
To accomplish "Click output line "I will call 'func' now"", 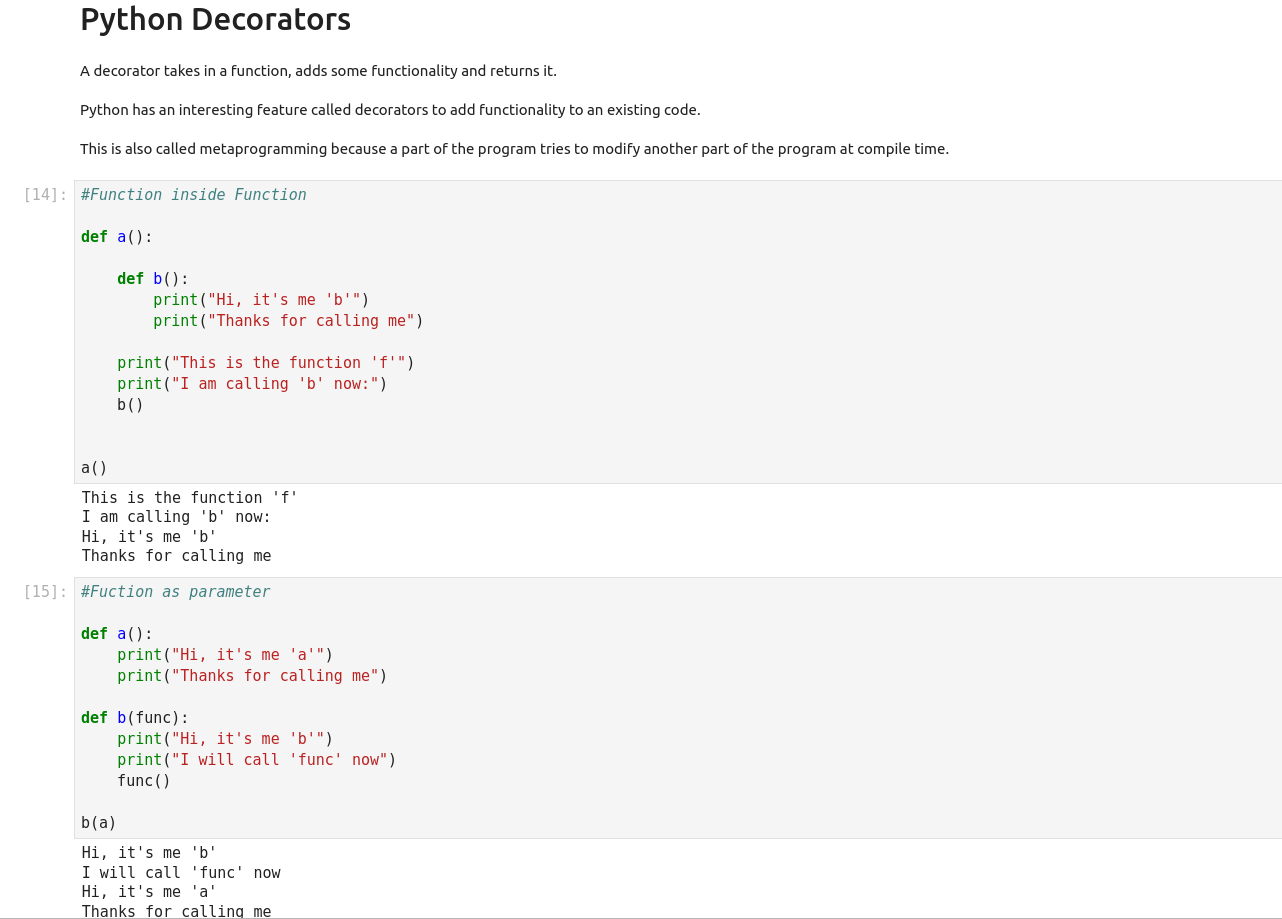I will pos(181,873).
